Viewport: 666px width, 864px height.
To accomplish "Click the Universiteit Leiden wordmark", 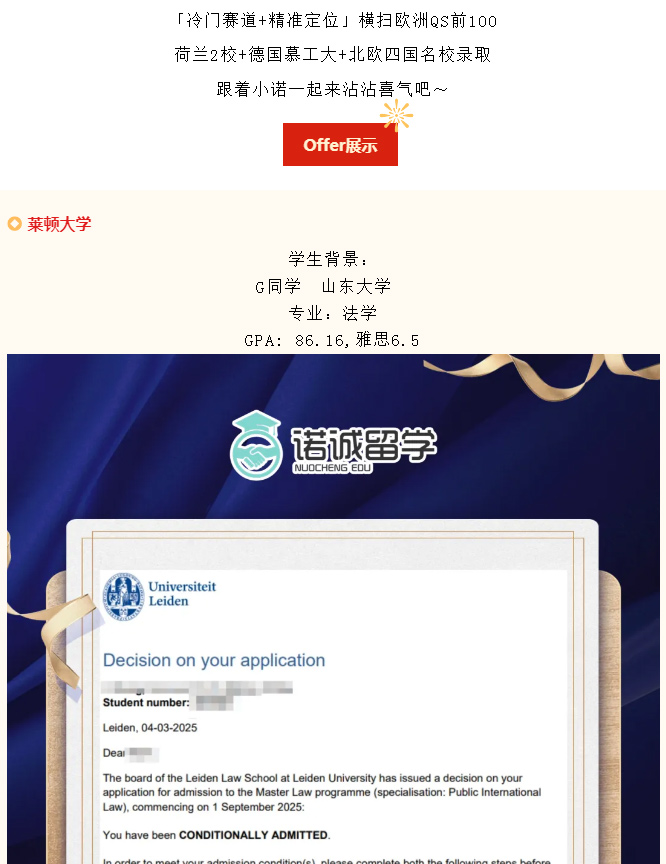I will pos(182,593).
